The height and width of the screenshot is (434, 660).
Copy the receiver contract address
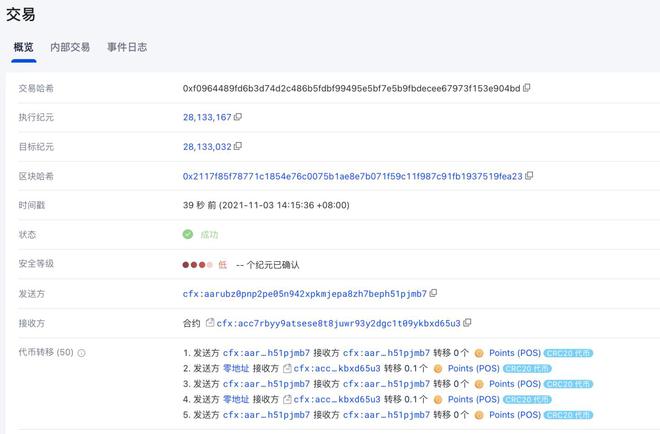[467, 323]
